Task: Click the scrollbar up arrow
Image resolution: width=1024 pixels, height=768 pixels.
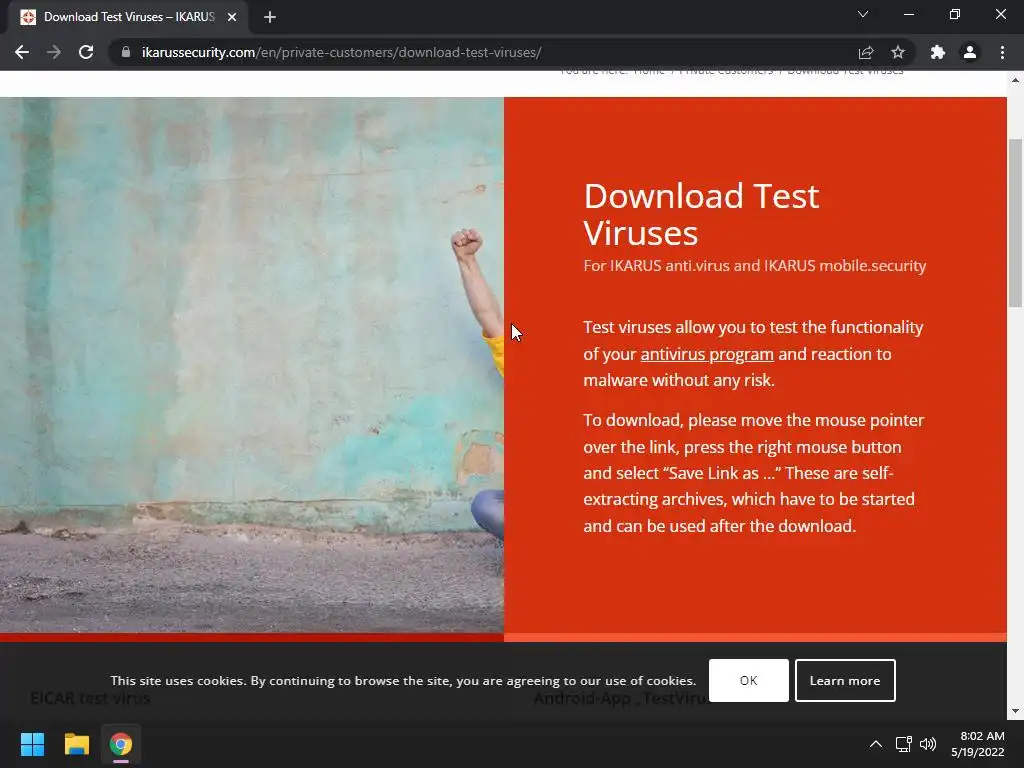Action: tap(1015, 80)
